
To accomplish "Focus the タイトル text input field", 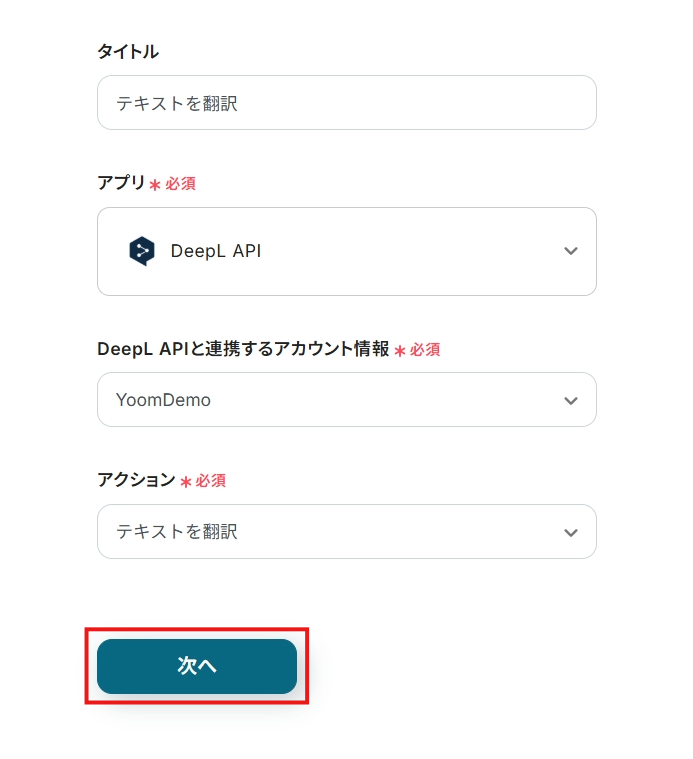I will [x=346, y=103].
